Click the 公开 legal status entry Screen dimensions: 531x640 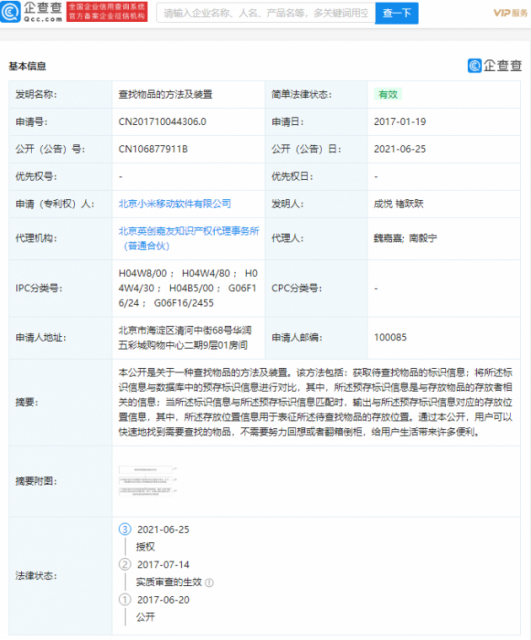(145, 617)
